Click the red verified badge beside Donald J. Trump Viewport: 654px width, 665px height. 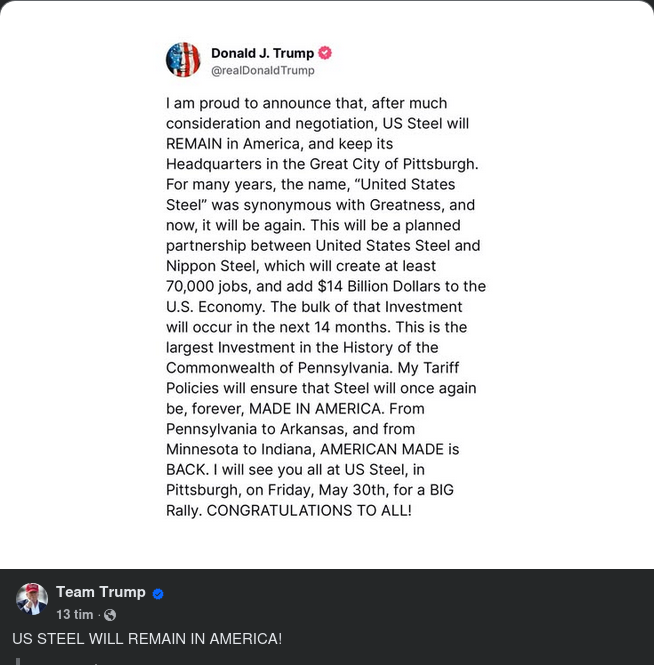tap(325, 53)
